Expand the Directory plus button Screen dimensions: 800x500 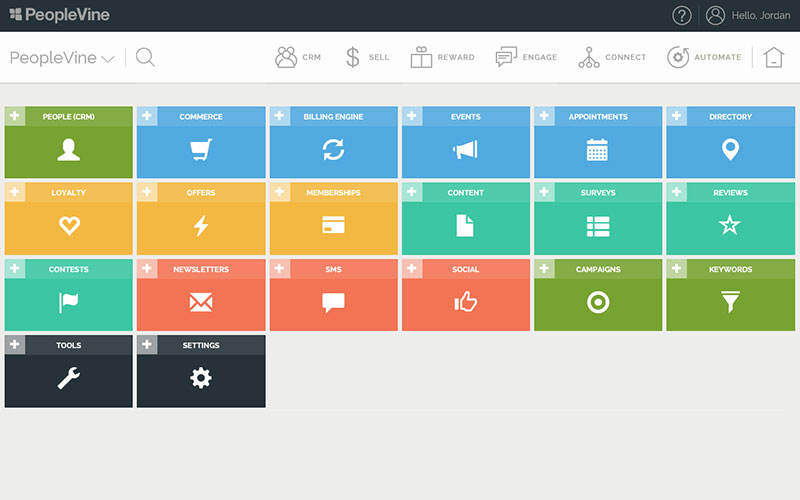coord(677,116)
